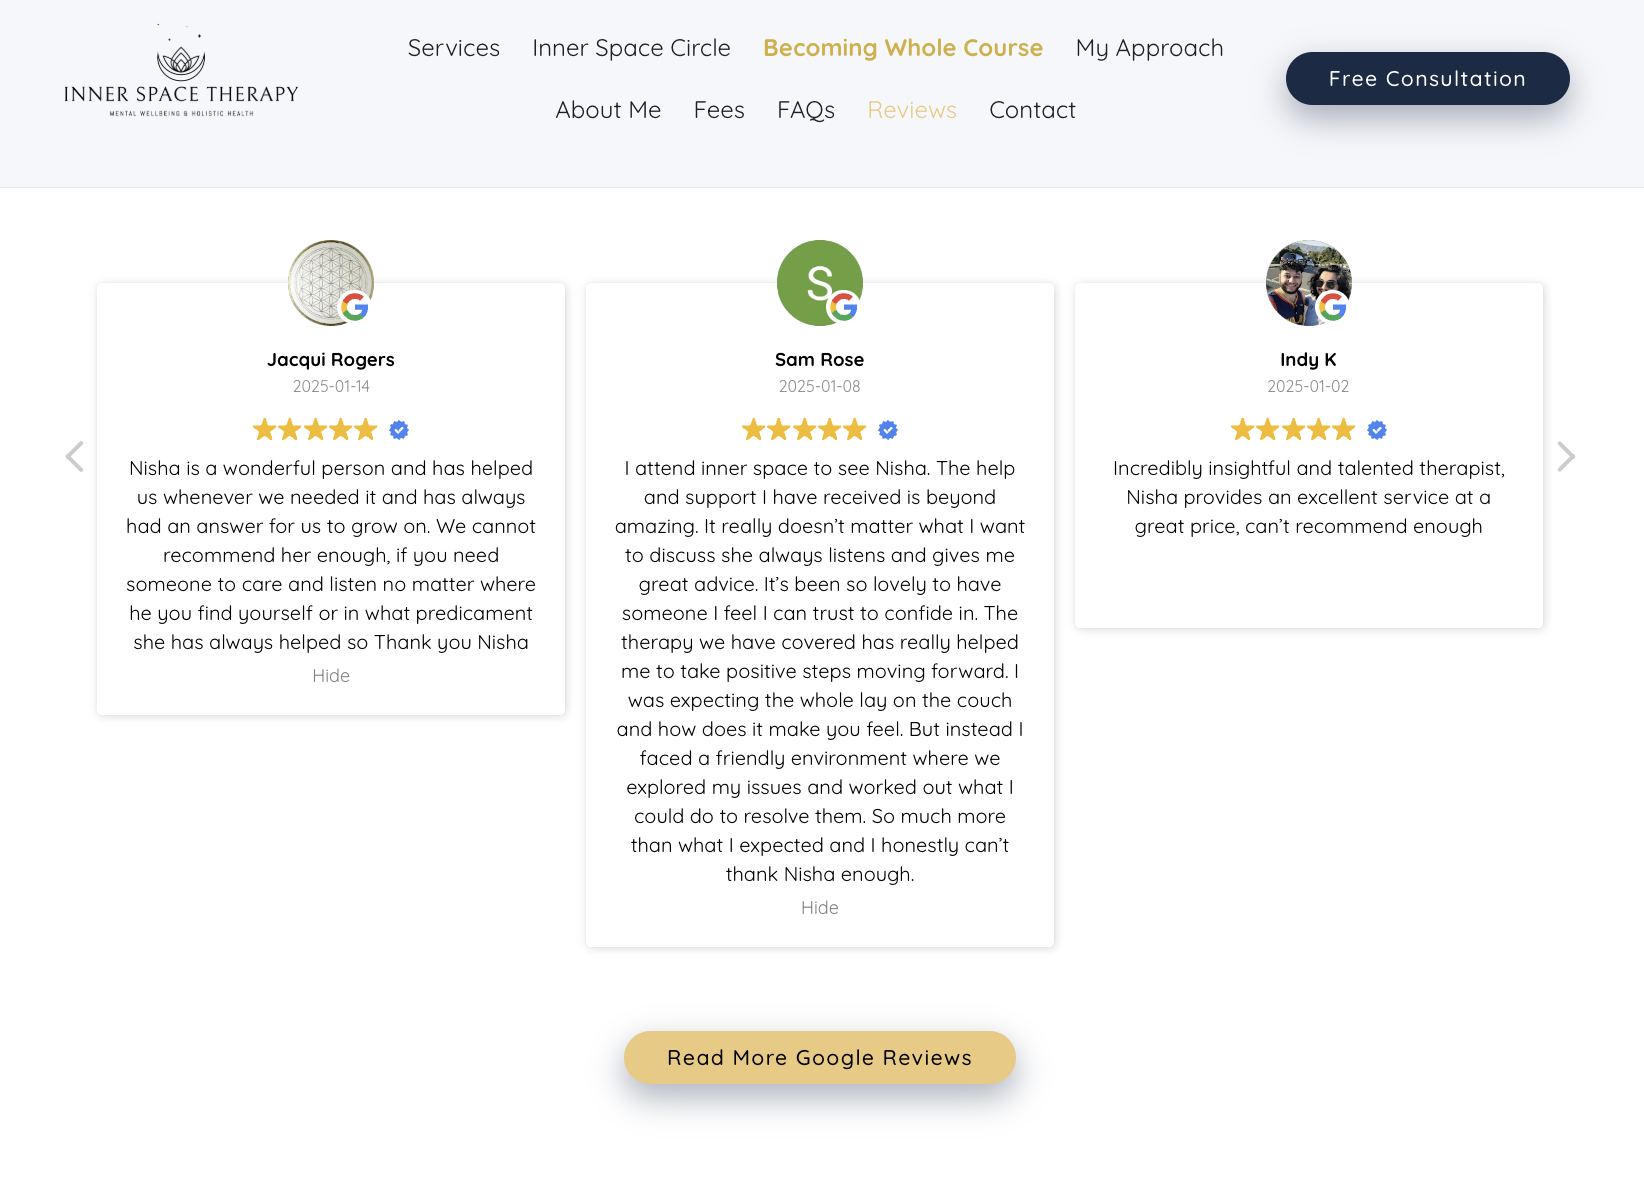Show next reviews with right arrow

[x=1566, y=457]
